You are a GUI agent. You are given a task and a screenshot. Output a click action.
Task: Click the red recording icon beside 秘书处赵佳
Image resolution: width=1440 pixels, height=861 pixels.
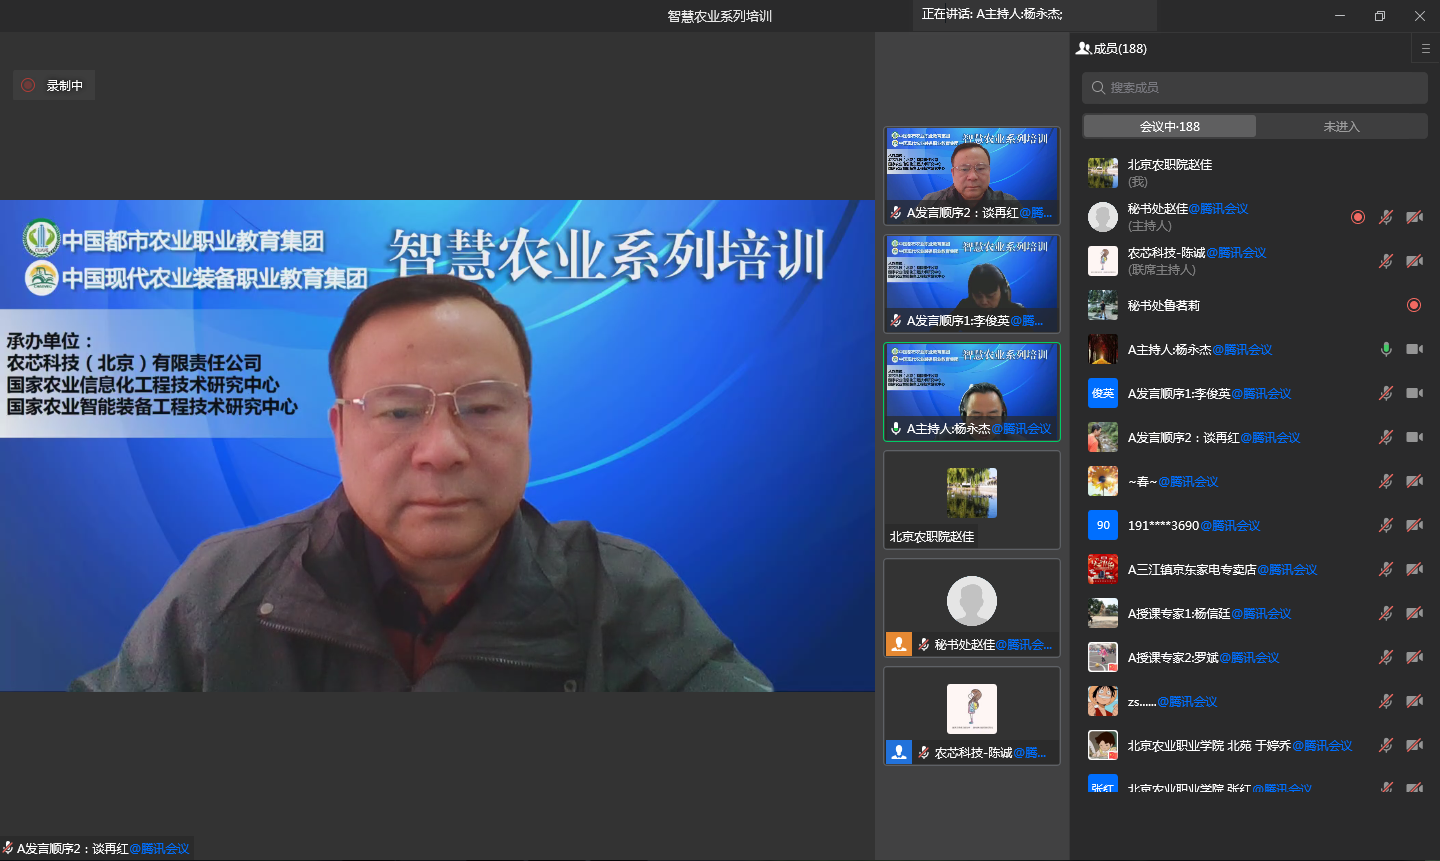pos(1358,217)
